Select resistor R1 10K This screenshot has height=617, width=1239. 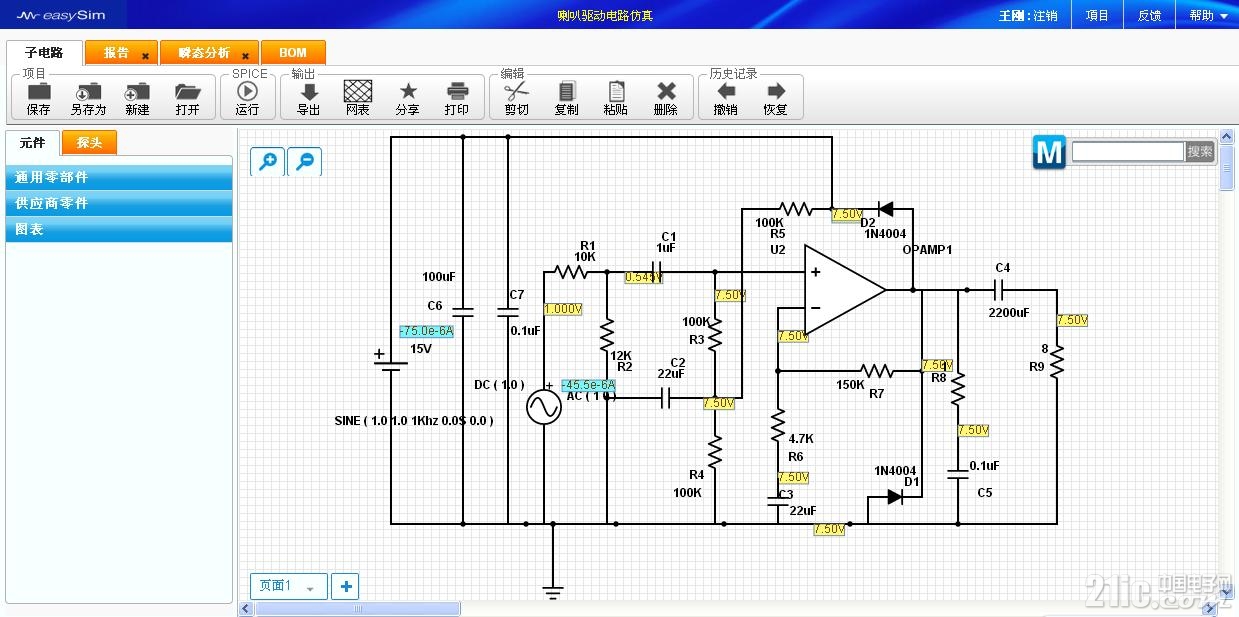coord(571,271)
